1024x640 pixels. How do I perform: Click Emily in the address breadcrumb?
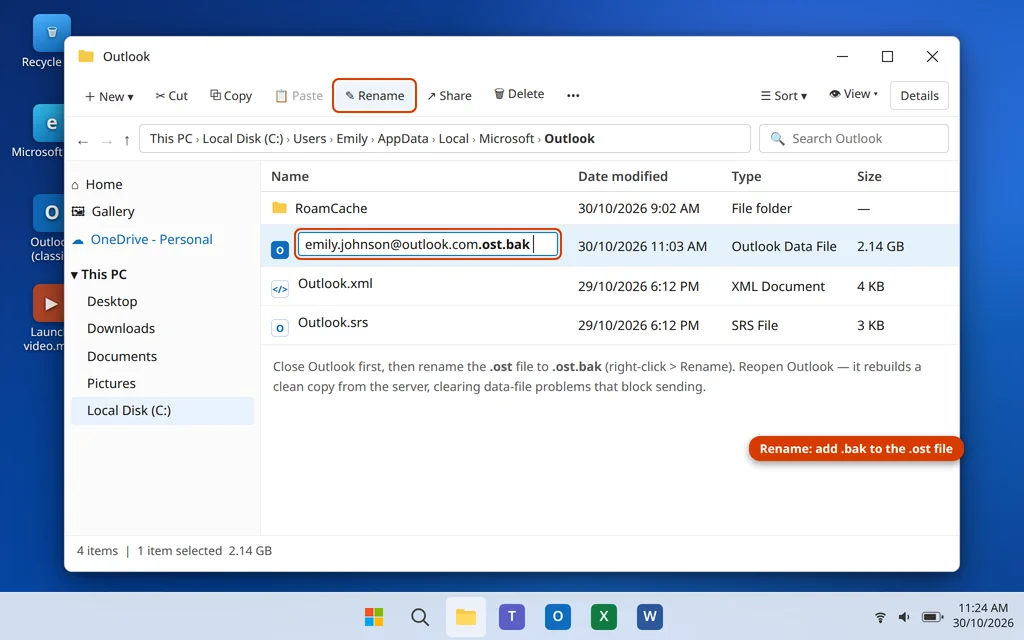[352, 138]
